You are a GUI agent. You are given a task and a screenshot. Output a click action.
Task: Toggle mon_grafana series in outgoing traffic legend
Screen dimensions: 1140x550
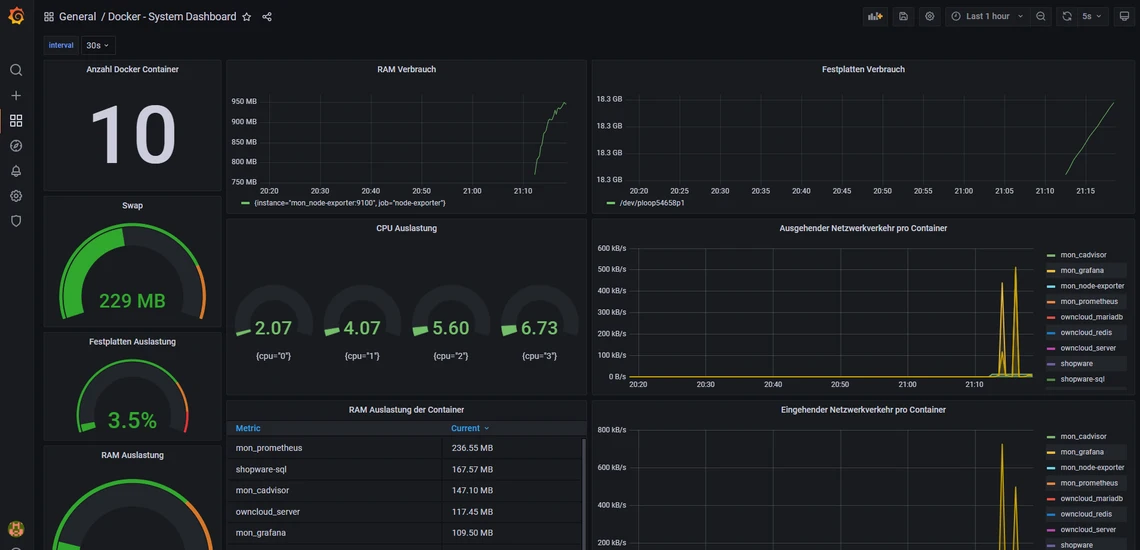[x=1082, y=270]
